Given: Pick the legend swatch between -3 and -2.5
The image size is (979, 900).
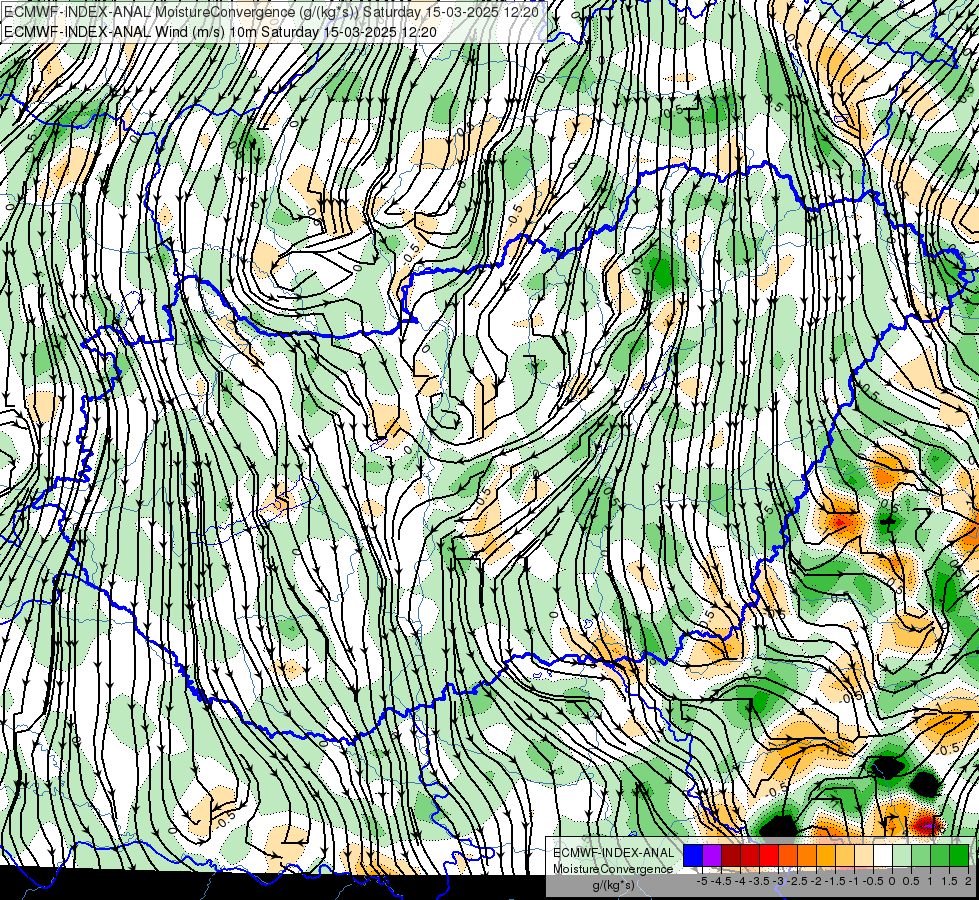Looking at the screenshot, I should click(787, 855).
